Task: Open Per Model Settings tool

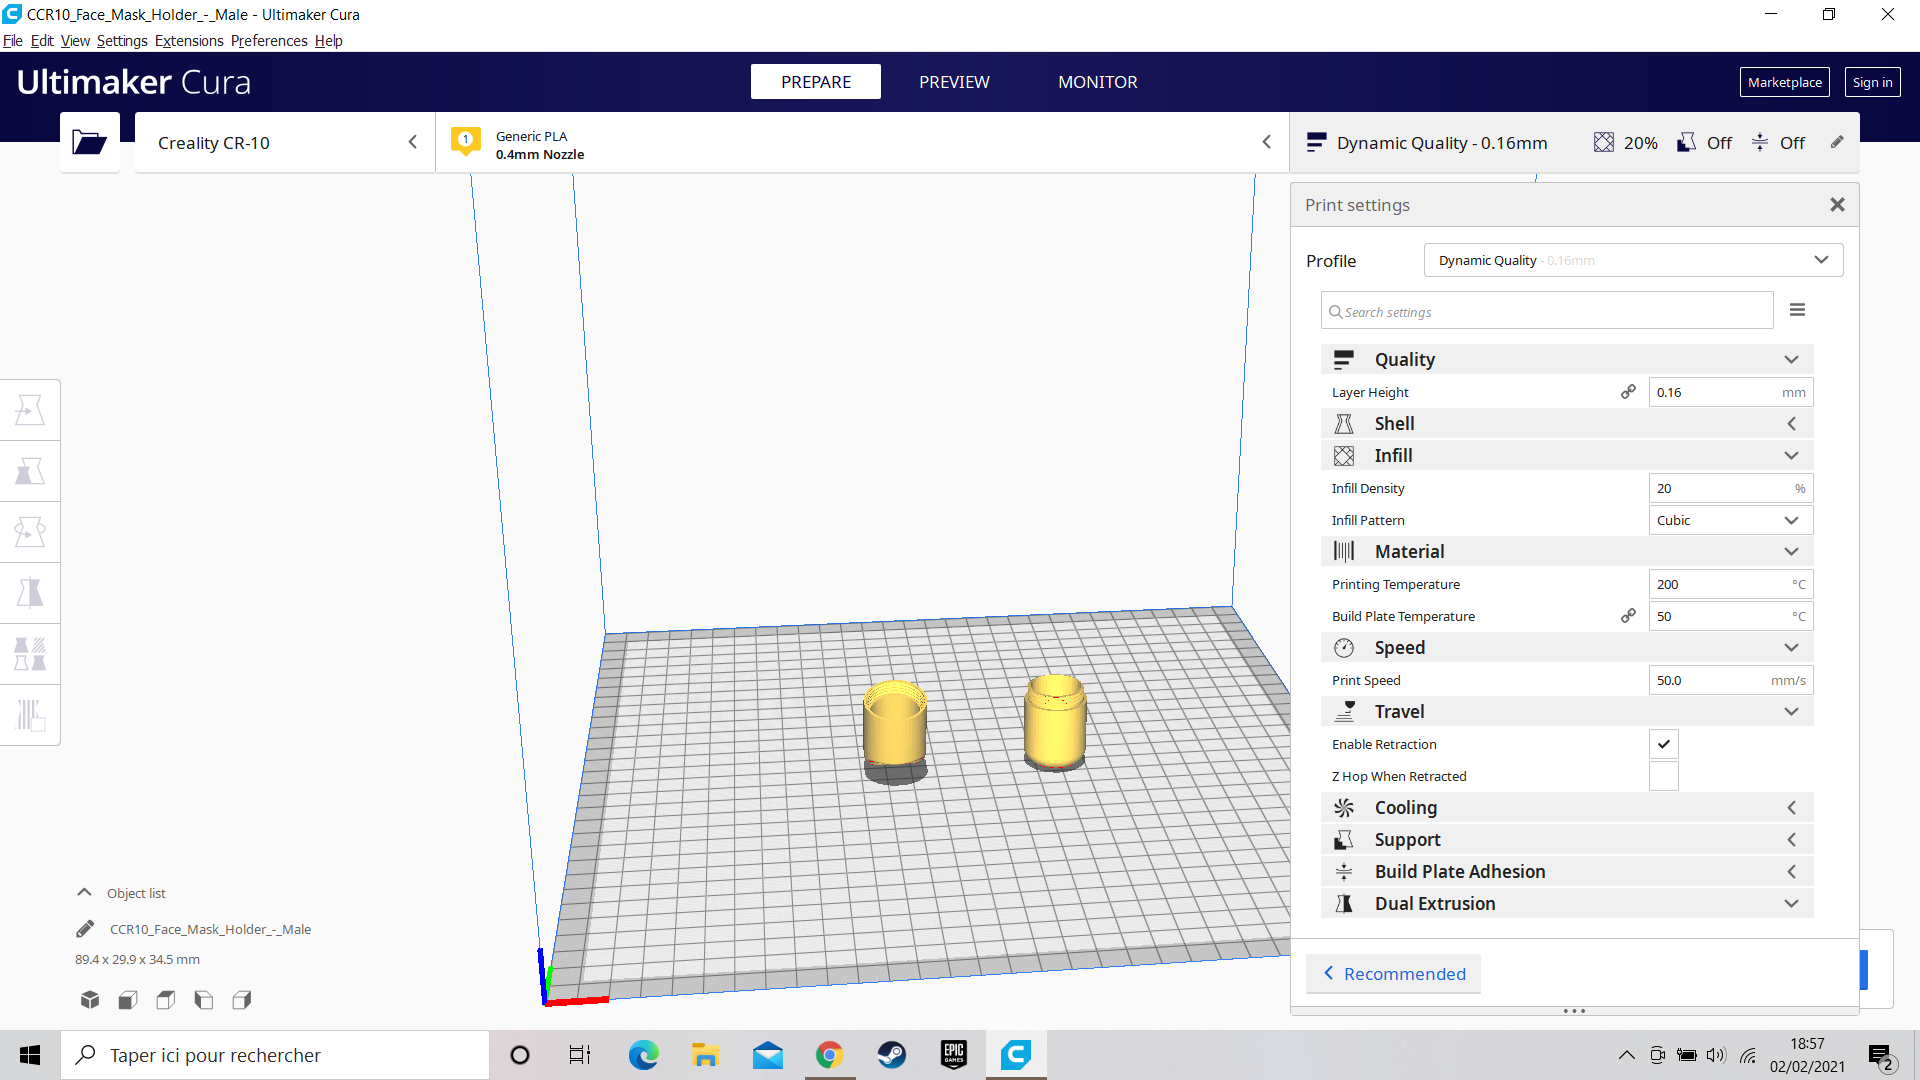Action: 30,654
